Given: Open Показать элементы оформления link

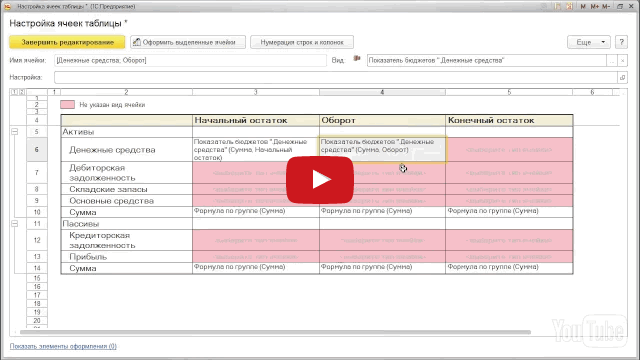Looking at the screenshot, I should (x=63, y=346).
